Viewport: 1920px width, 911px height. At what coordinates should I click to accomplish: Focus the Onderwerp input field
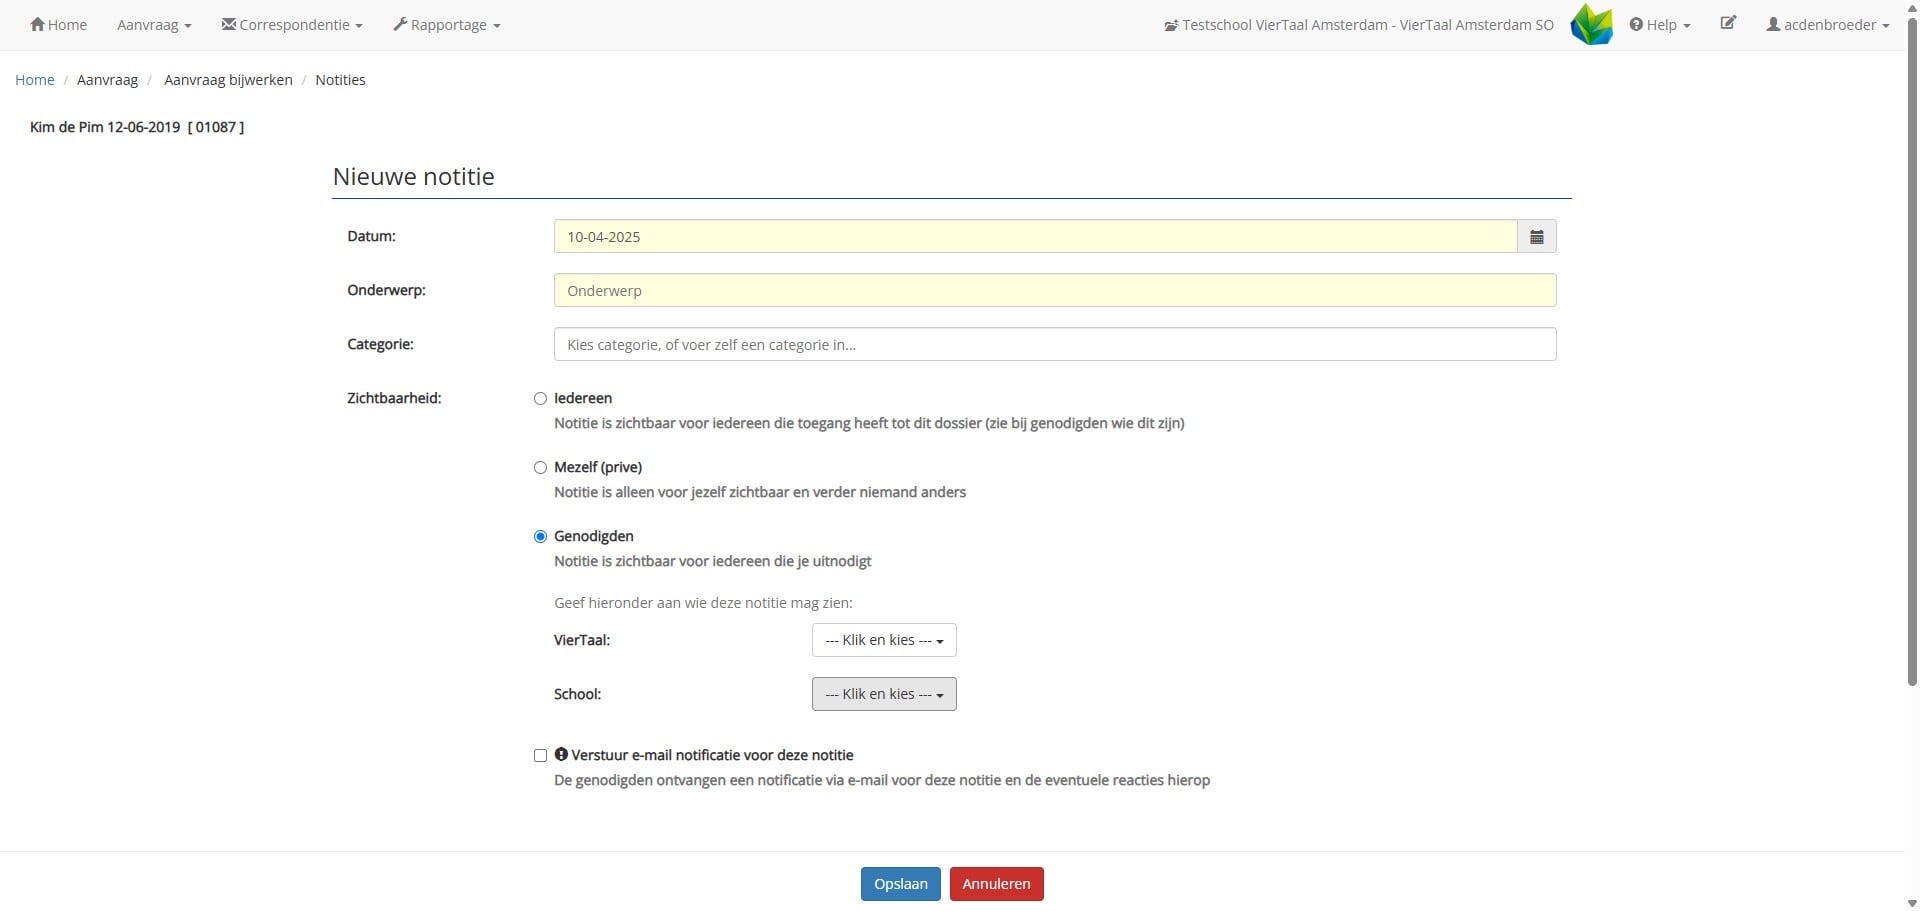click(1055, 291)
